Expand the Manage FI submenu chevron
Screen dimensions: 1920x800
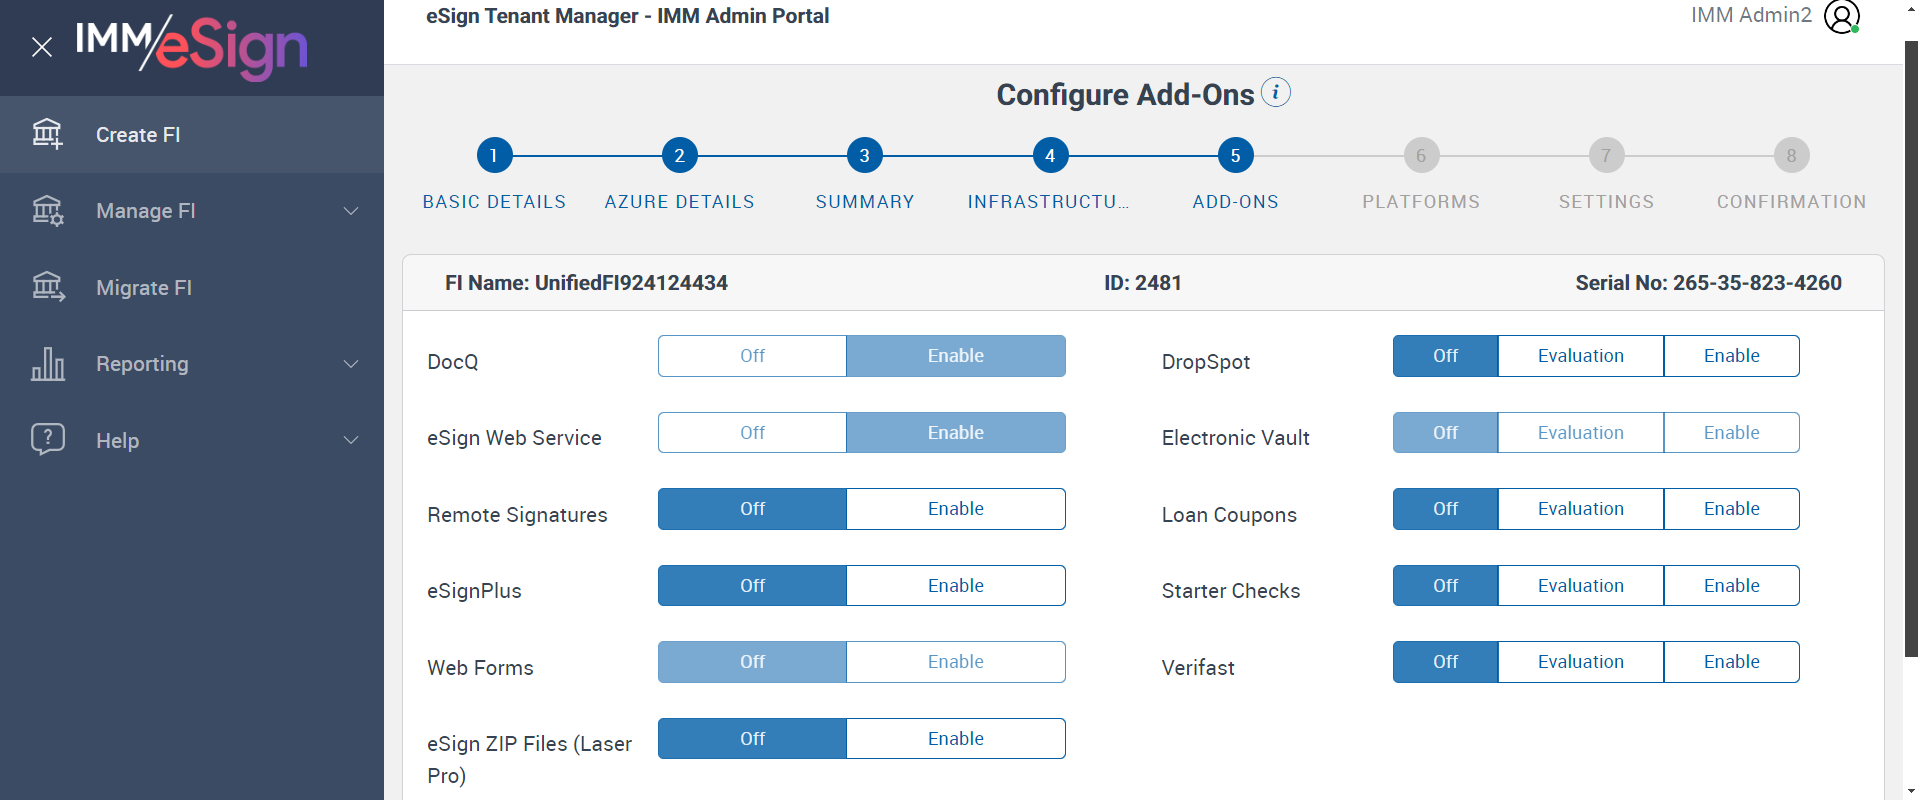[351, 211]
